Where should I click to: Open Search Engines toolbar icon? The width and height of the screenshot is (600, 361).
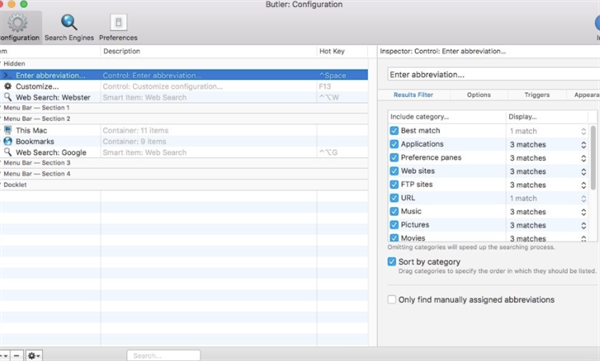tap(69, 23)
